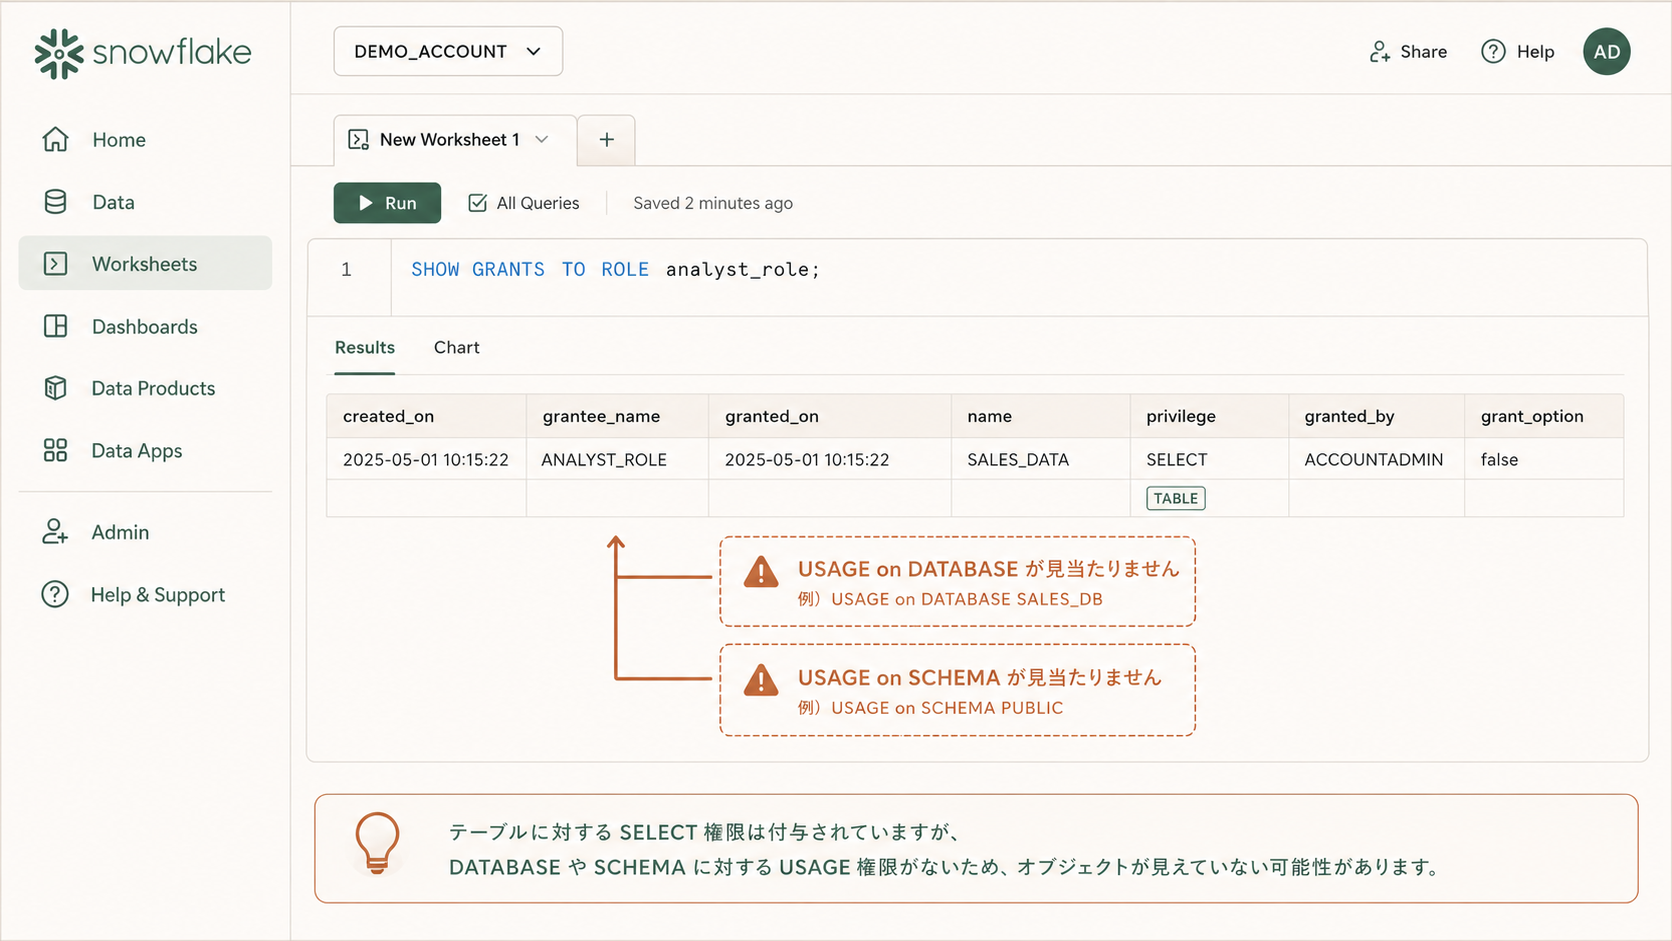Screen dimensions: 1672x941
Task: Switch to the Results tab
Action: point(365,347)
